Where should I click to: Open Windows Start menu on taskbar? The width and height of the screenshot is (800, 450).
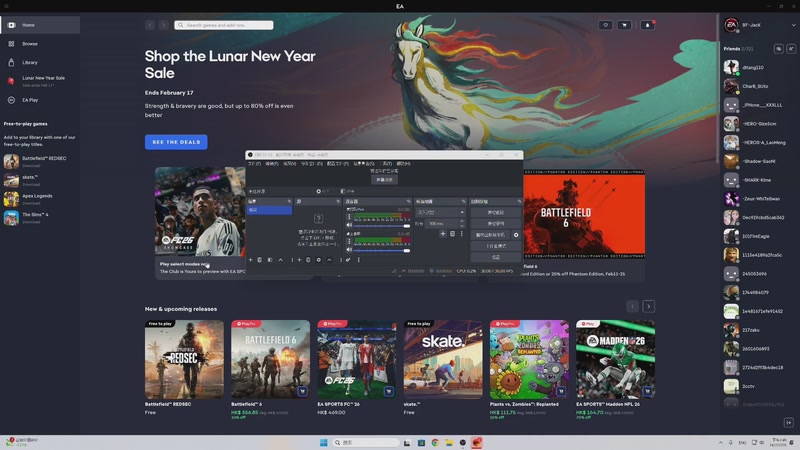coord(323,442)
